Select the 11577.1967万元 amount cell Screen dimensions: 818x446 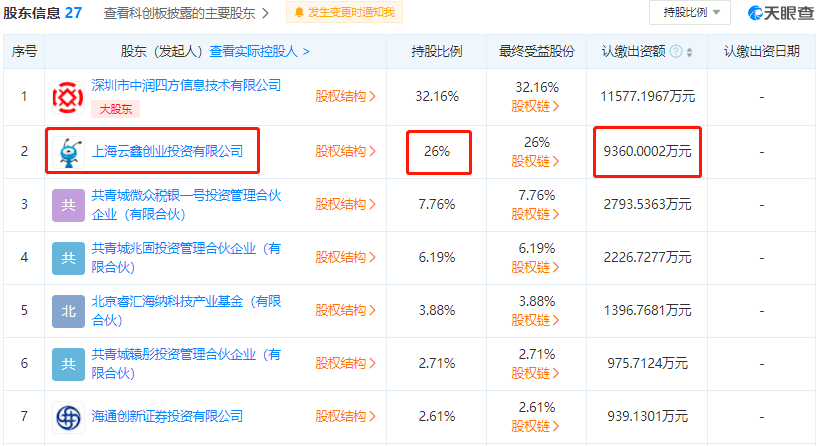click(647, 97)
